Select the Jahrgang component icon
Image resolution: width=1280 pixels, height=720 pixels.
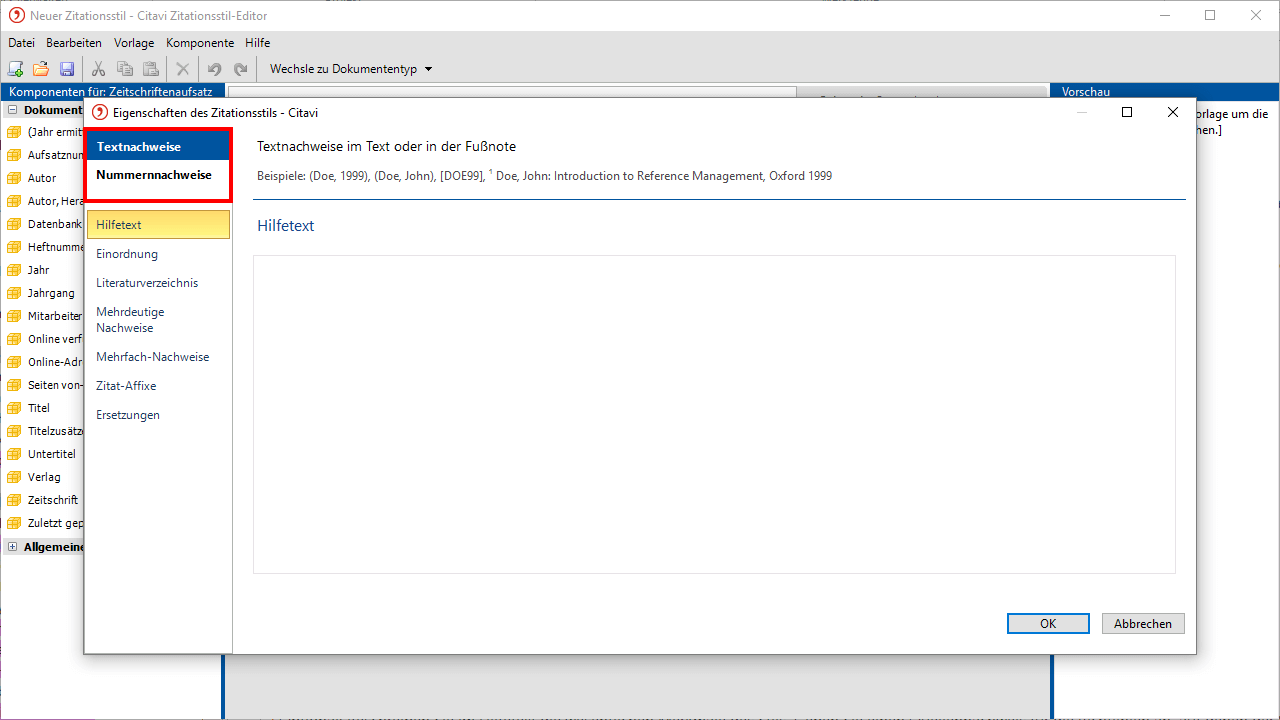click(x=14, y=293)
